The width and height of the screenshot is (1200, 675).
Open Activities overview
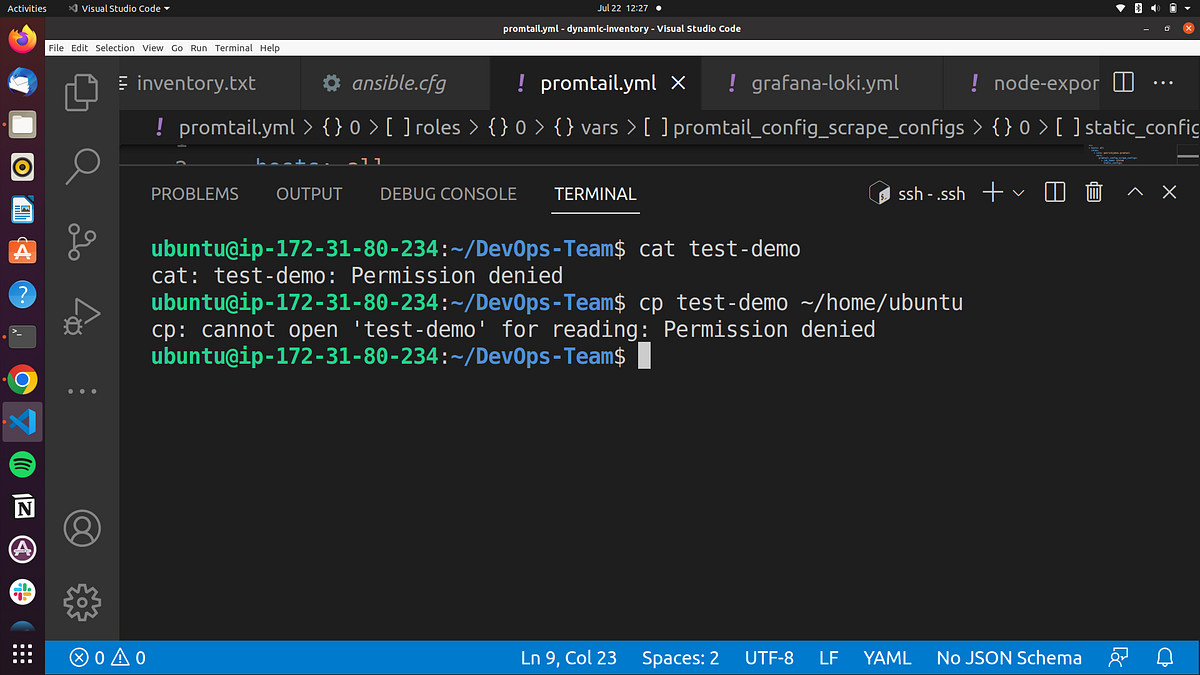(27, 8)
